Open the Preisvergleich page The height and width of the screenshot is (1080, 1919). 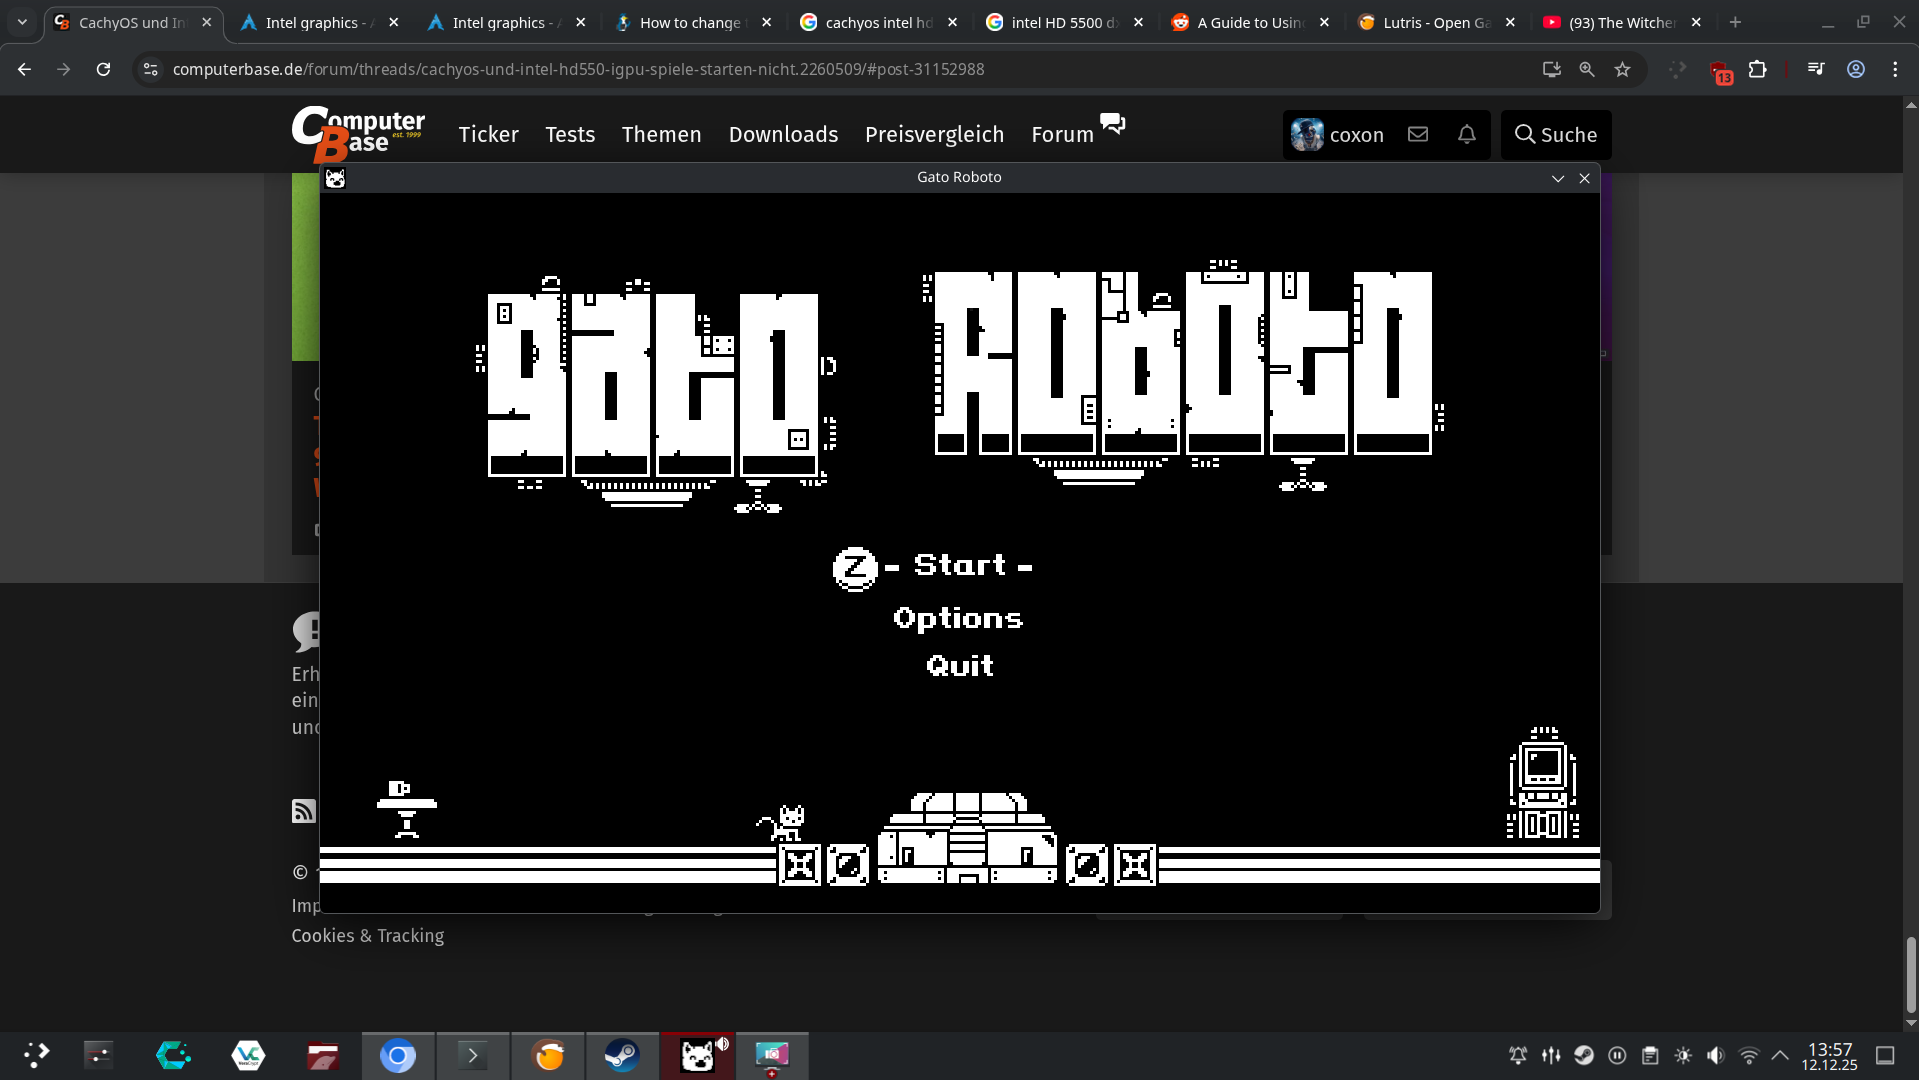tap(934, 134)
